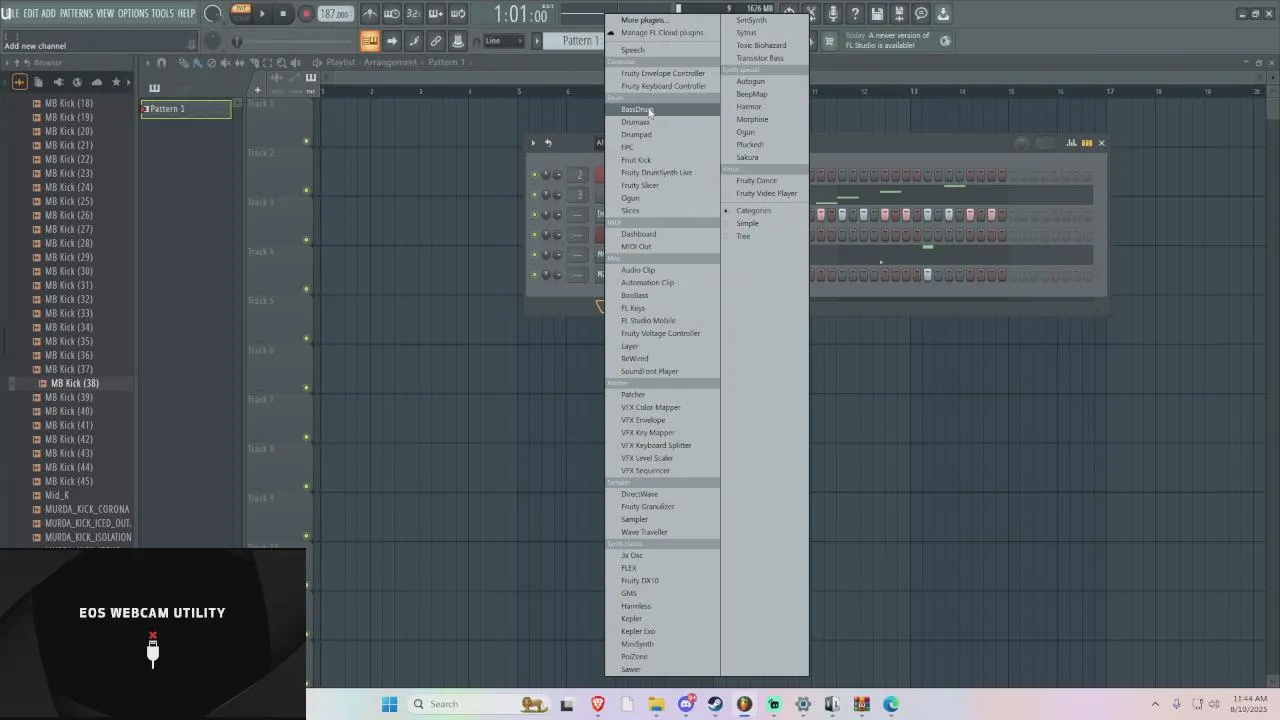Open the Piano Roll icon
The height and width of the screenshot is (720, 1280).
coord(414,41)
